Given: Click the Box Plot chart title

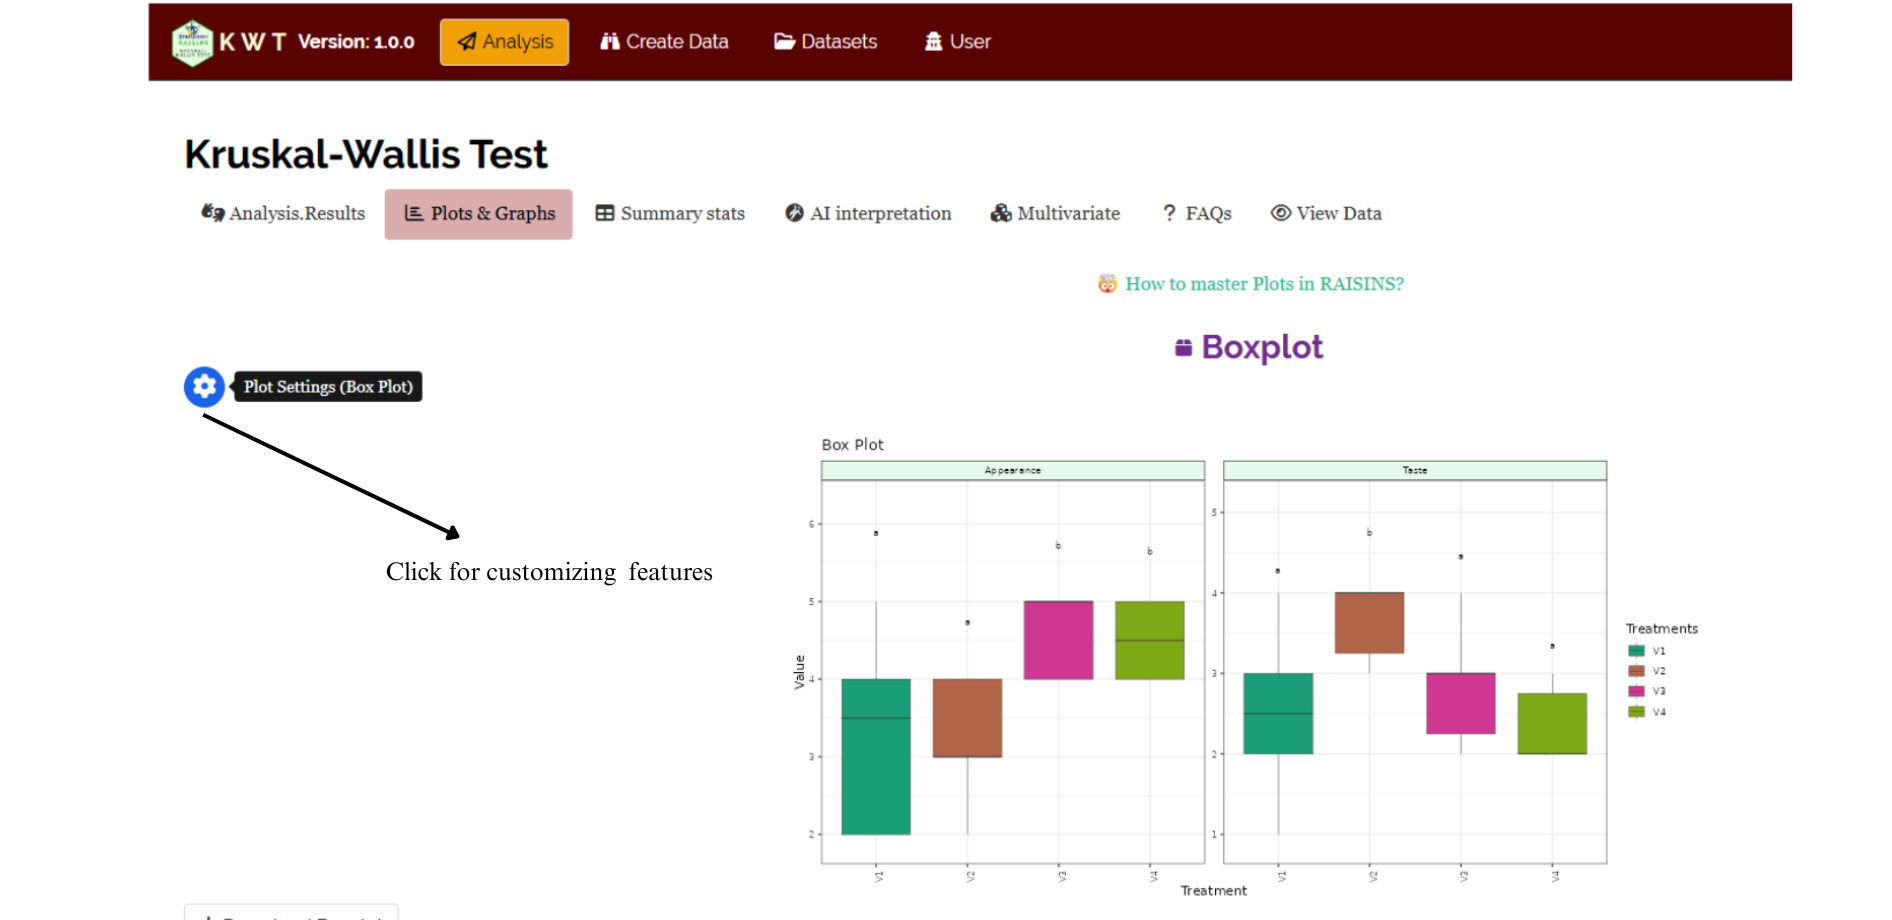Looking at the screenshot, I should pyautogui.click(x=853, y=445).
